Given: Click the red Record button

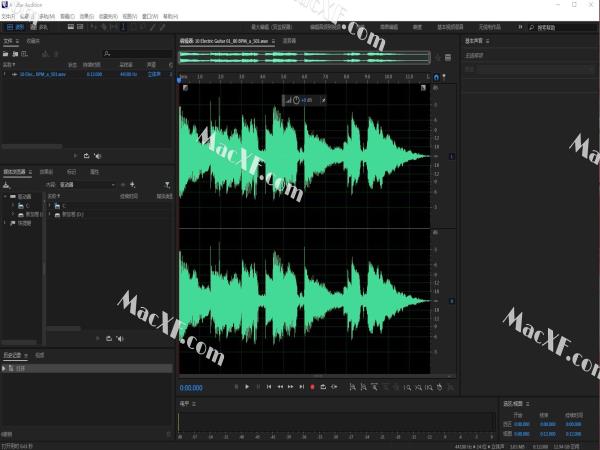Looking at the screenshot, I should (x=312, y=386).
